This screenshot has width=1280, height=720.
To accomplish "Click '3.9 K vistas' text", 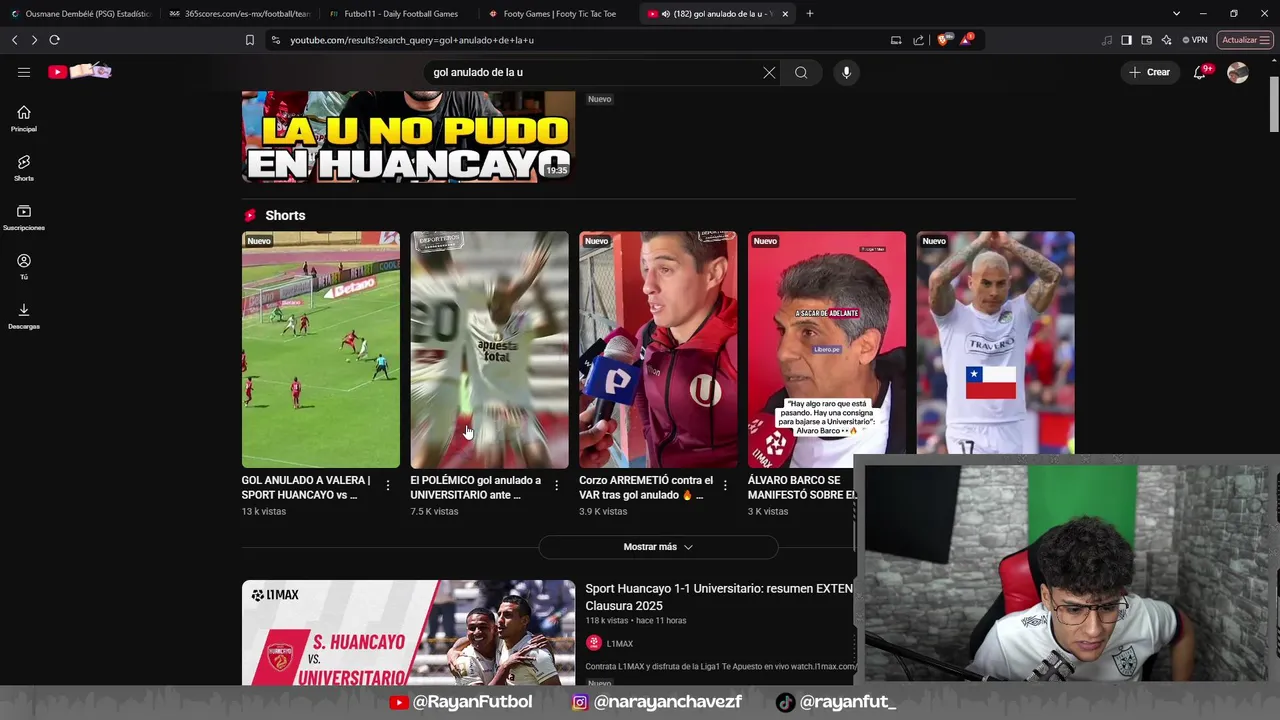I will pos(603,511).
